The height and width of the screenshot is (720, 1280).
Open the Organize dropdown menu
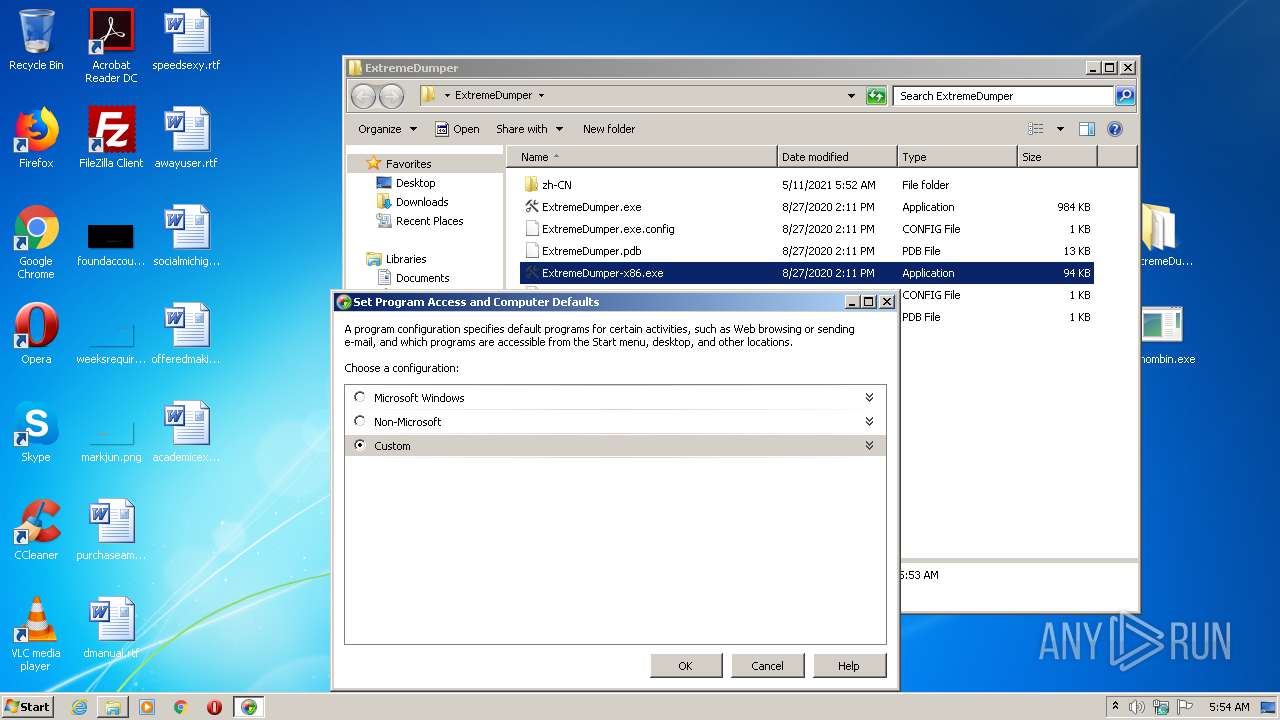point(388,129)
